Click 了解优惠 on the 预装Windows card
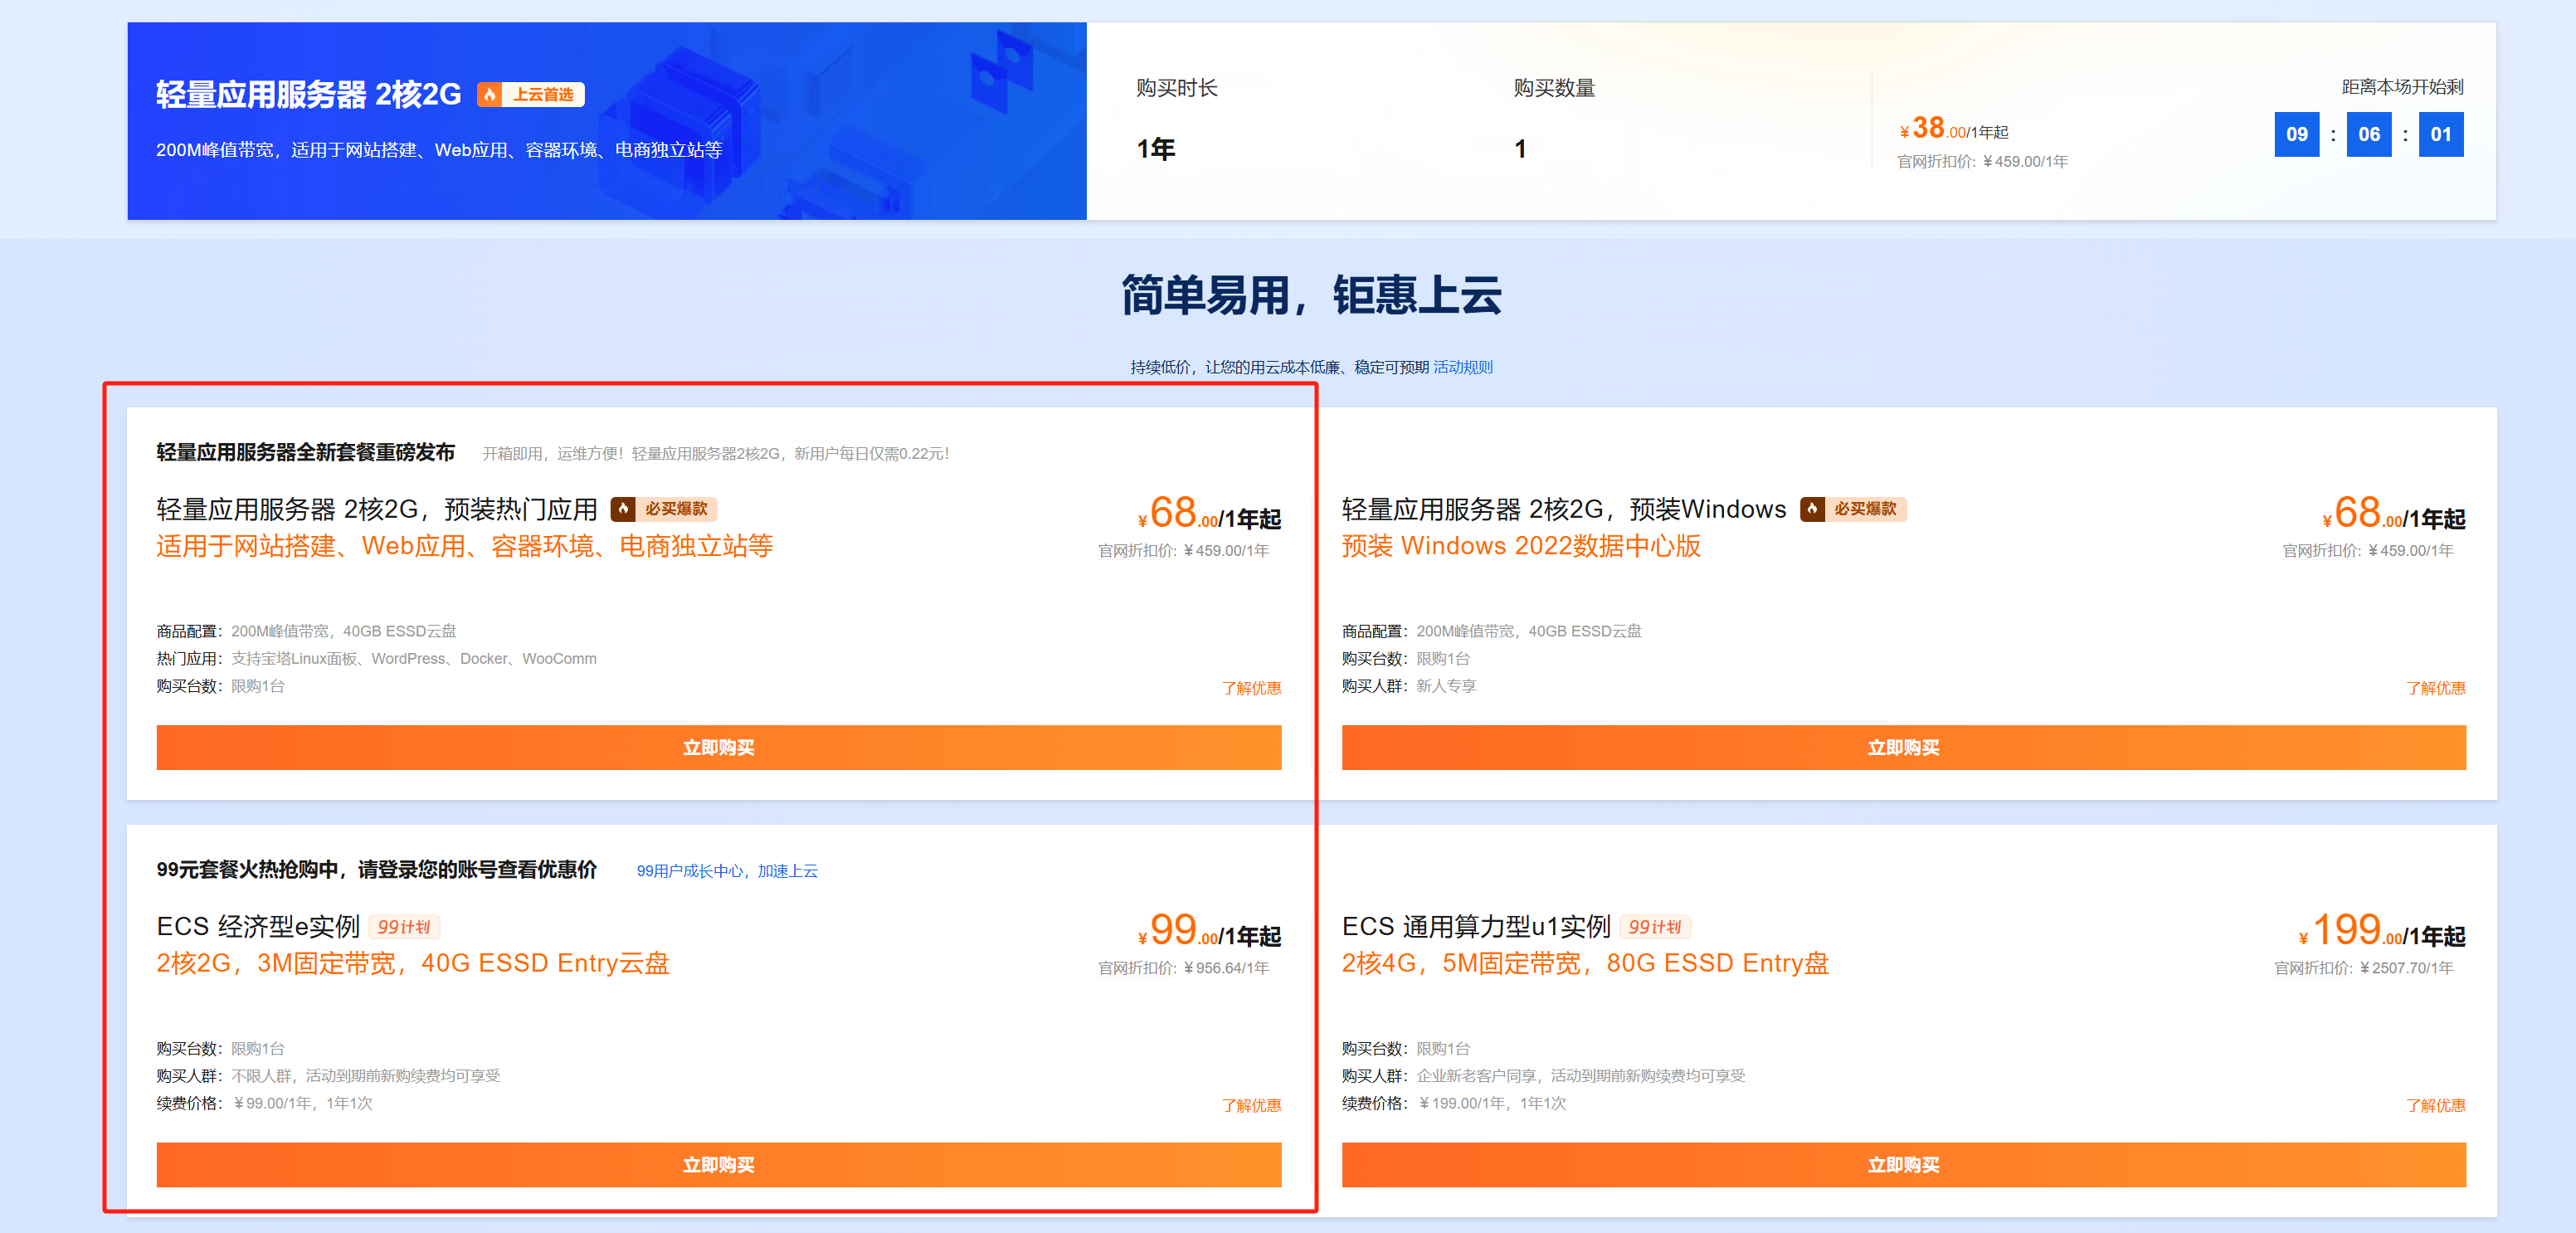Screen dimensions: 2576x1233 tap(2435, 688)
